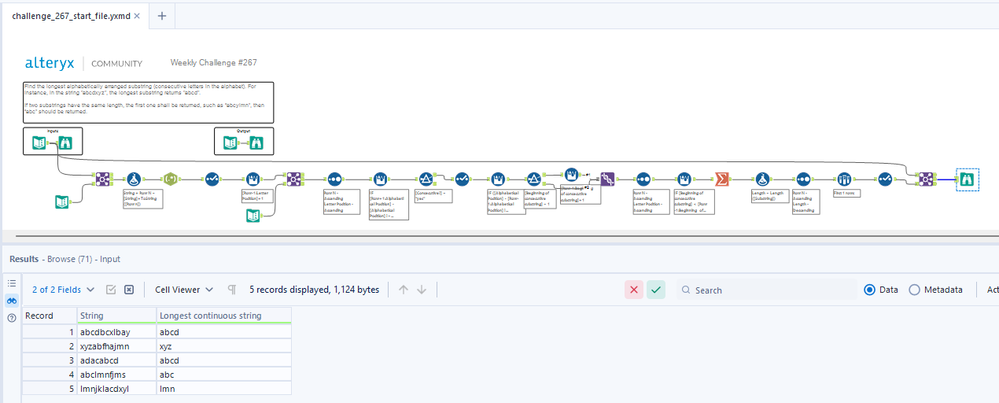Viewport: 999px width, 403px height.
Task: Click Results messages list icon
Action: pos(11,283)
